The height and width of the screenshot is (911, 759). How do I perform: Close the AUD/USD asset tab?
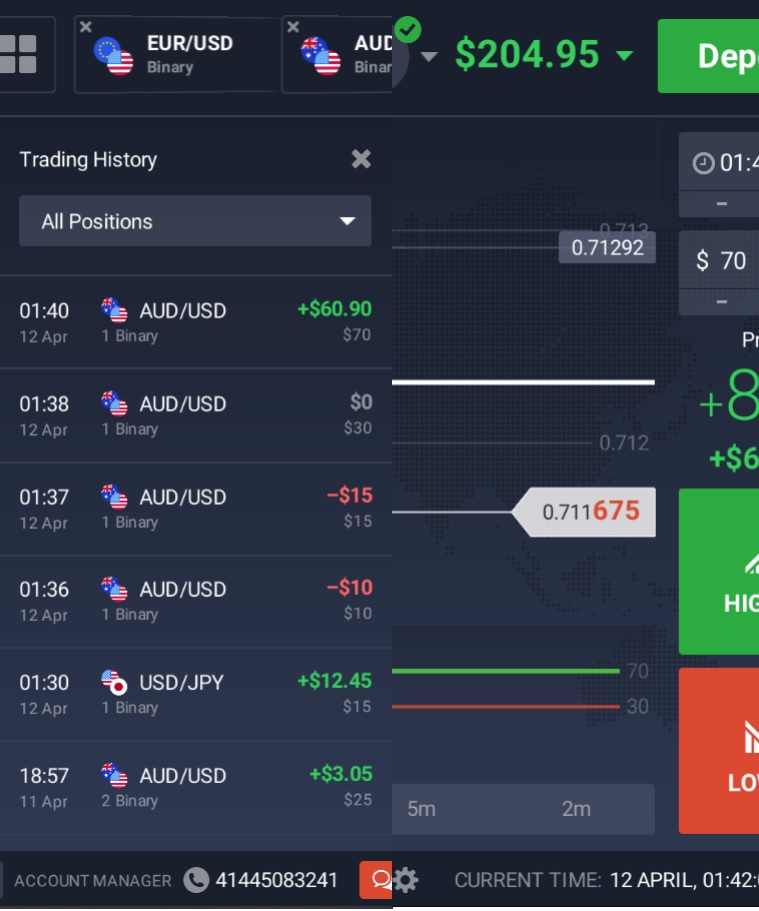[293, 27]
